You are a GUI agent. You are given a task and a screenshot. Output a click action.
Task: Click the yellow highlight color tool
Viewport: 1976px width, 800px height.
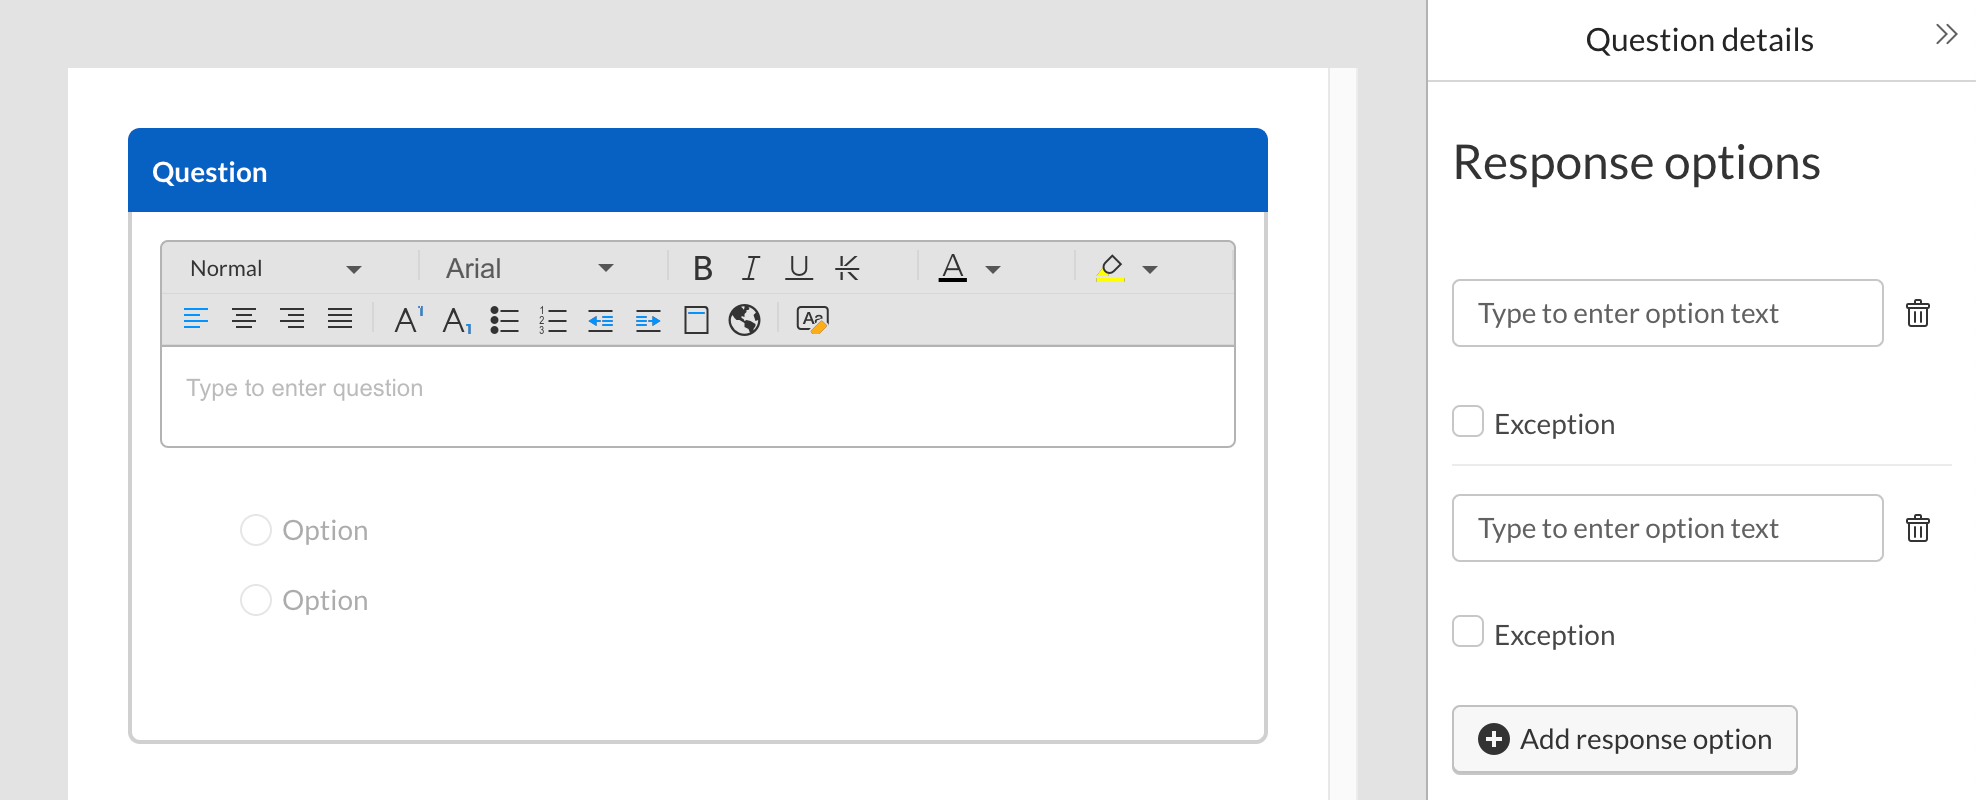point(1110,268)
